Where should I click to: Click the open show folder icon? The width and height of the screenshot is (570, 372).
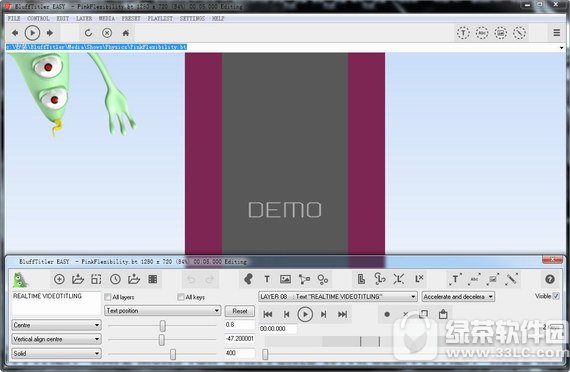coord(78,279)
